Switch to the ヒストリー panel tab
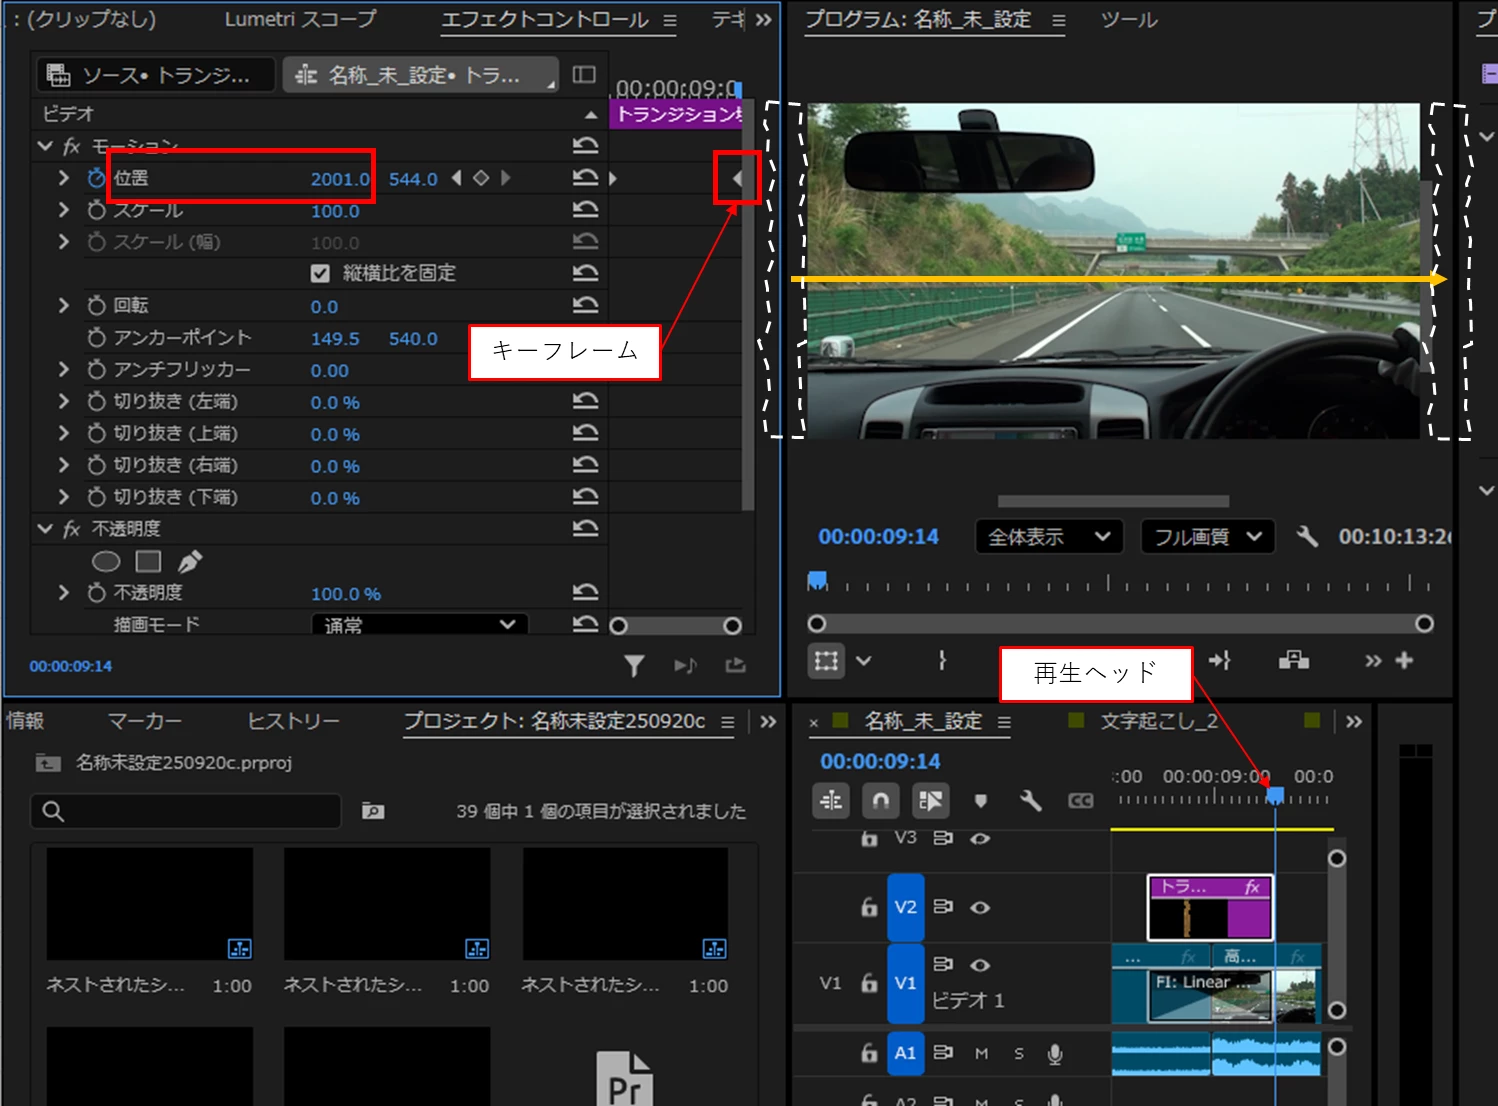Viewport: 1498px width, 1106px height. tap(293, 721)
